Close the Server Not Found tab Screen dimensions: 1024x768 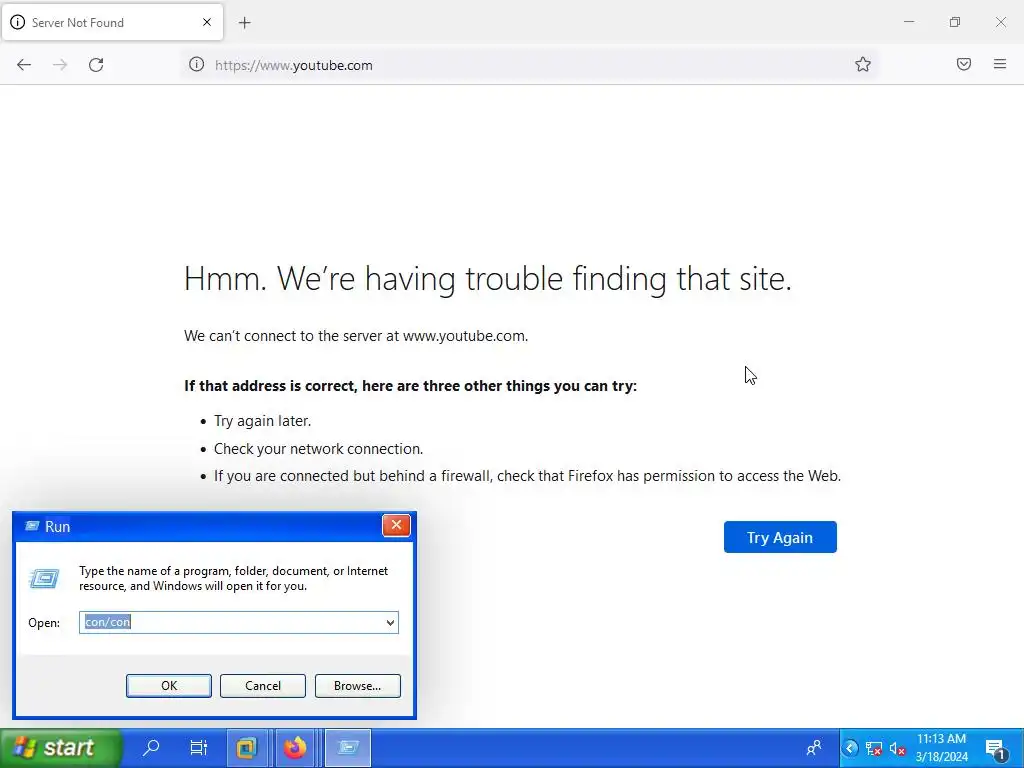pyautogui.click(x=207, y=22)
